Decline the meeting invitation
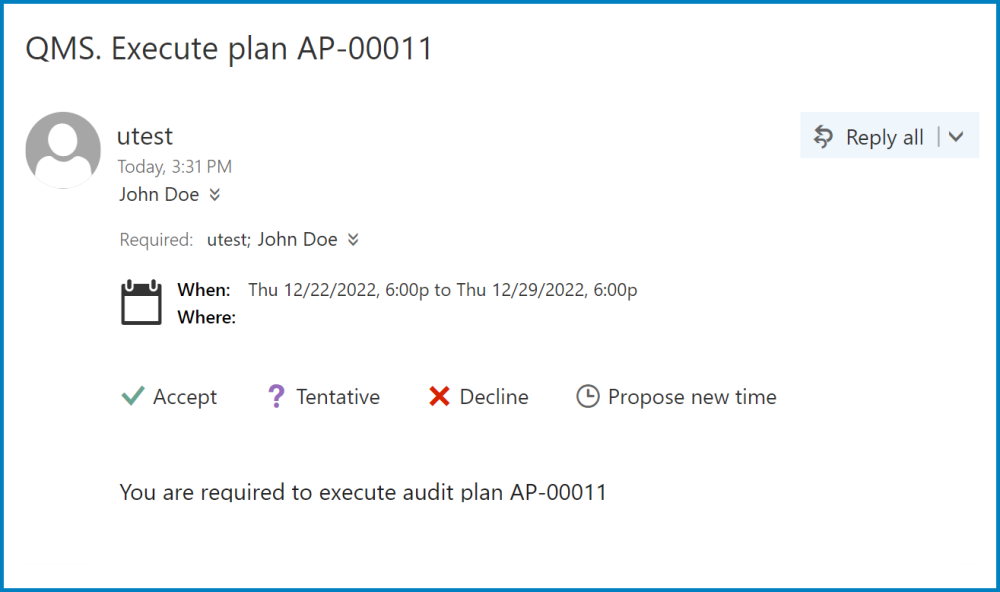 (491, 396)
